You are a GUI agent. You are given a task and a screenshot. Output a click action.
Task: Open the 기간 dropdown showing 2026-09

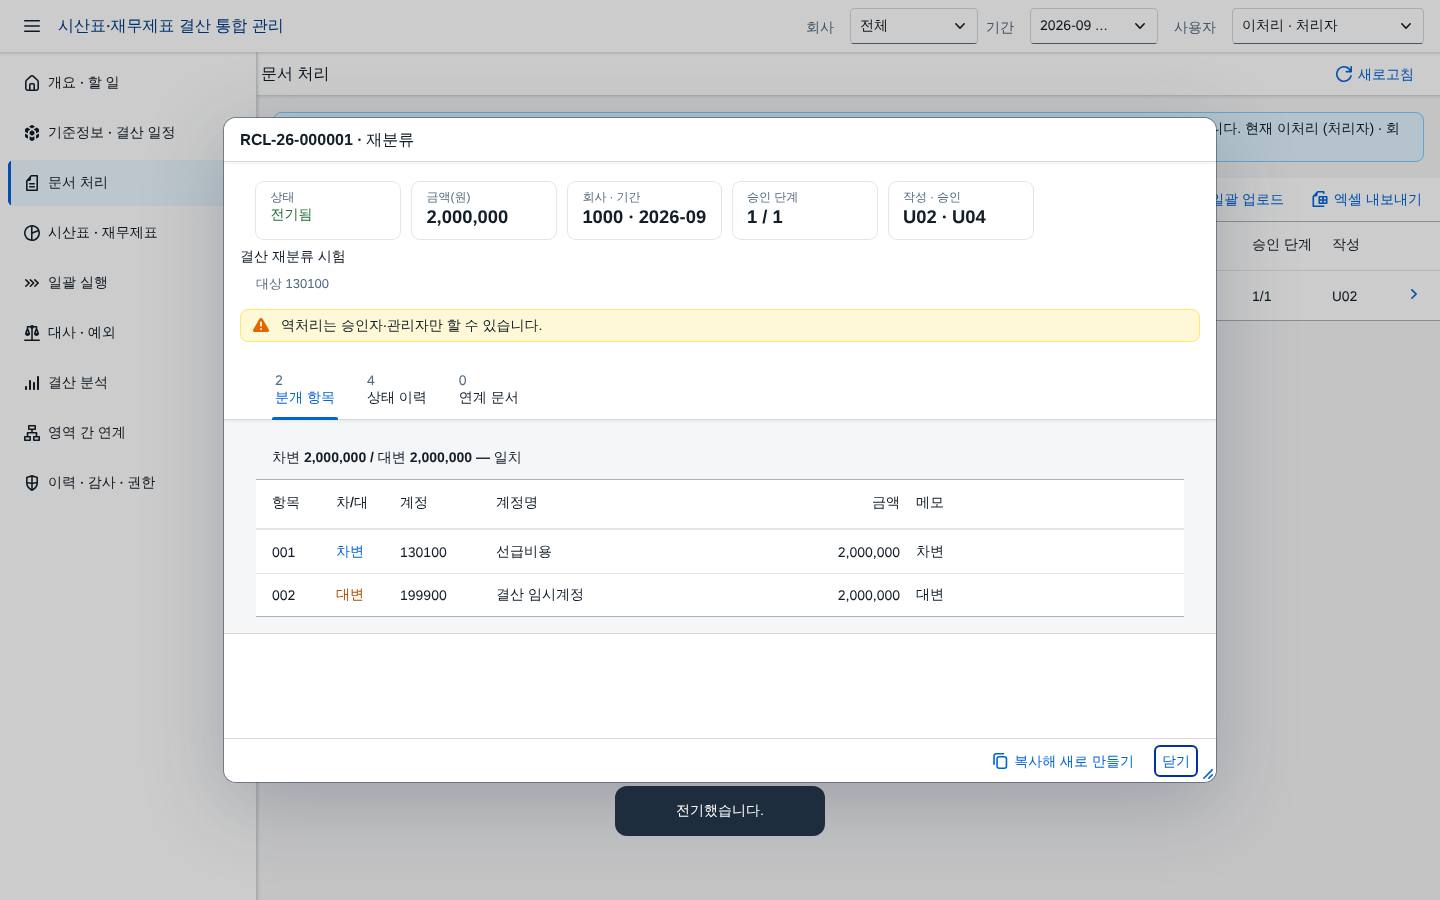1093,26
